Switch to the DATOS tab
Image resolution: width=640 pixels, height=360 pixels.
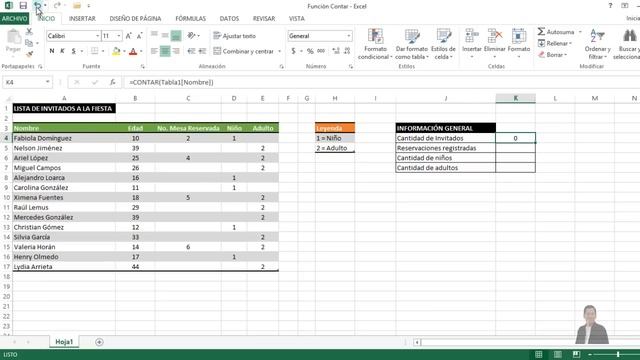tap(229, 19)
